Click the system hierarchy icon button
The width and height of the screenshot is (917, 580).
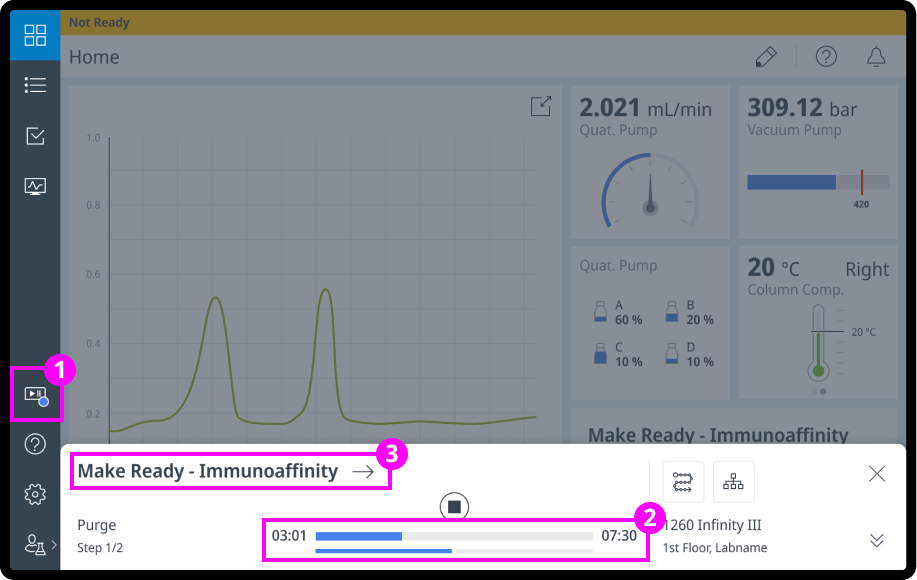[733, 482]
